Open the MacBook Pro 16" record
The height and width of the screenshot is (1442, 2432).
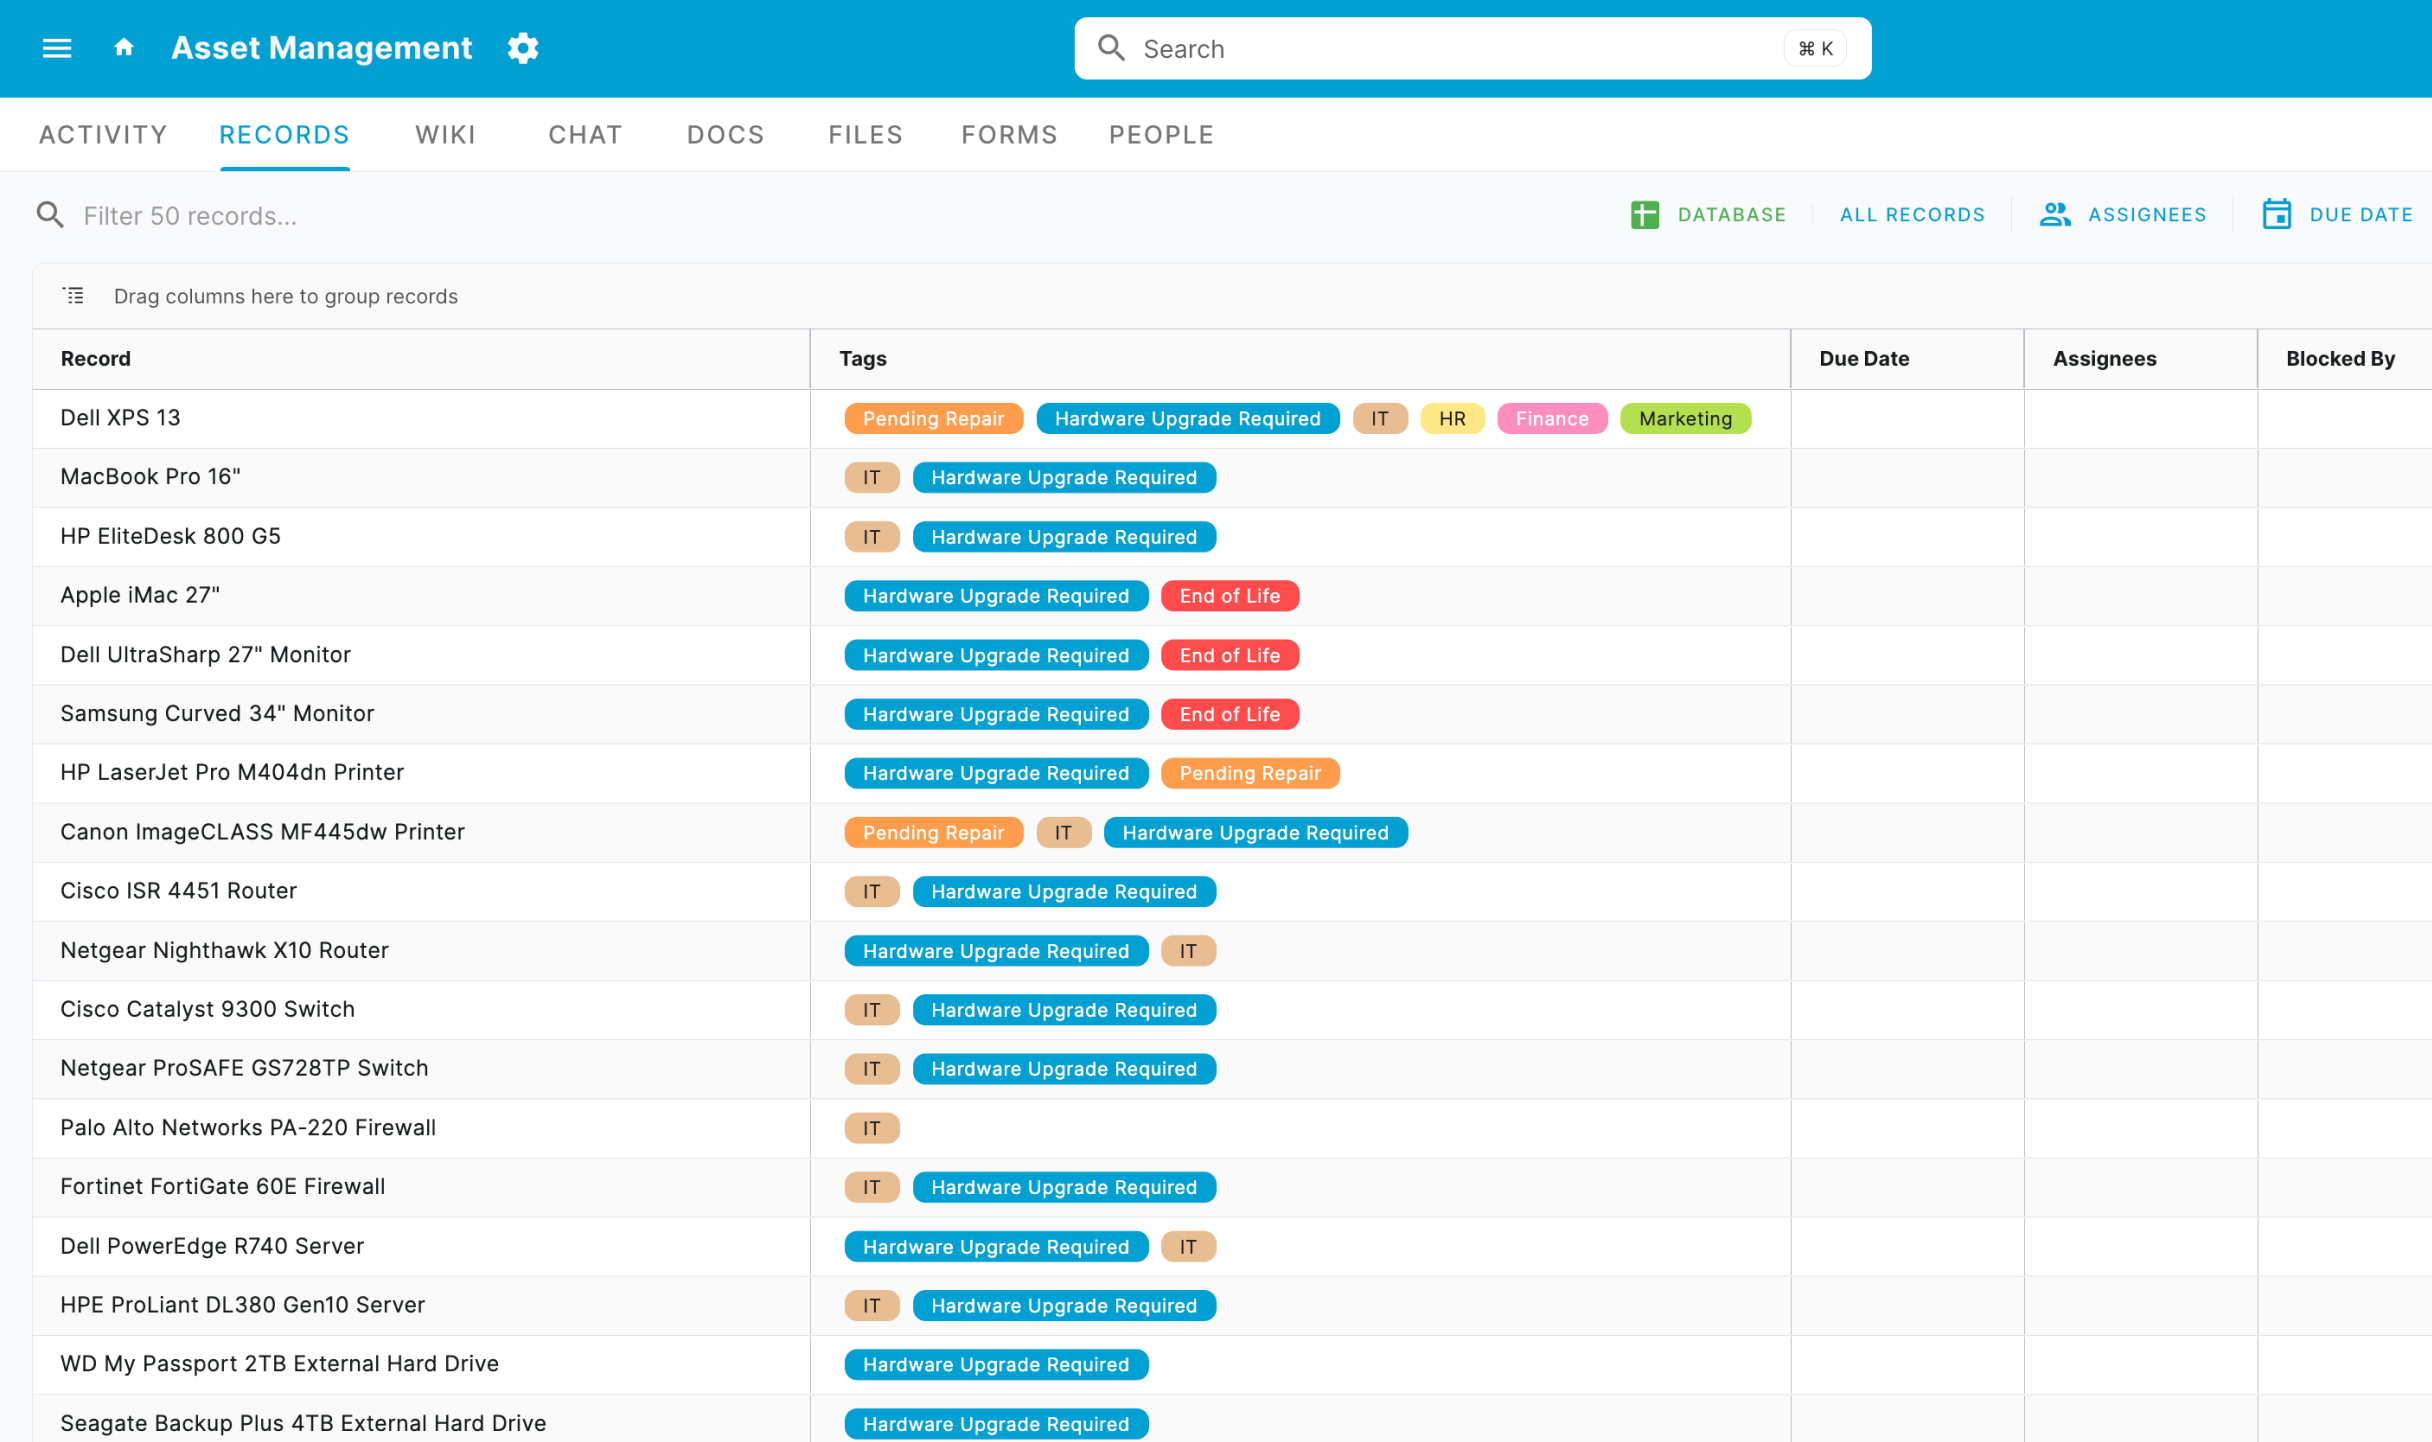[x=150, y=477]
